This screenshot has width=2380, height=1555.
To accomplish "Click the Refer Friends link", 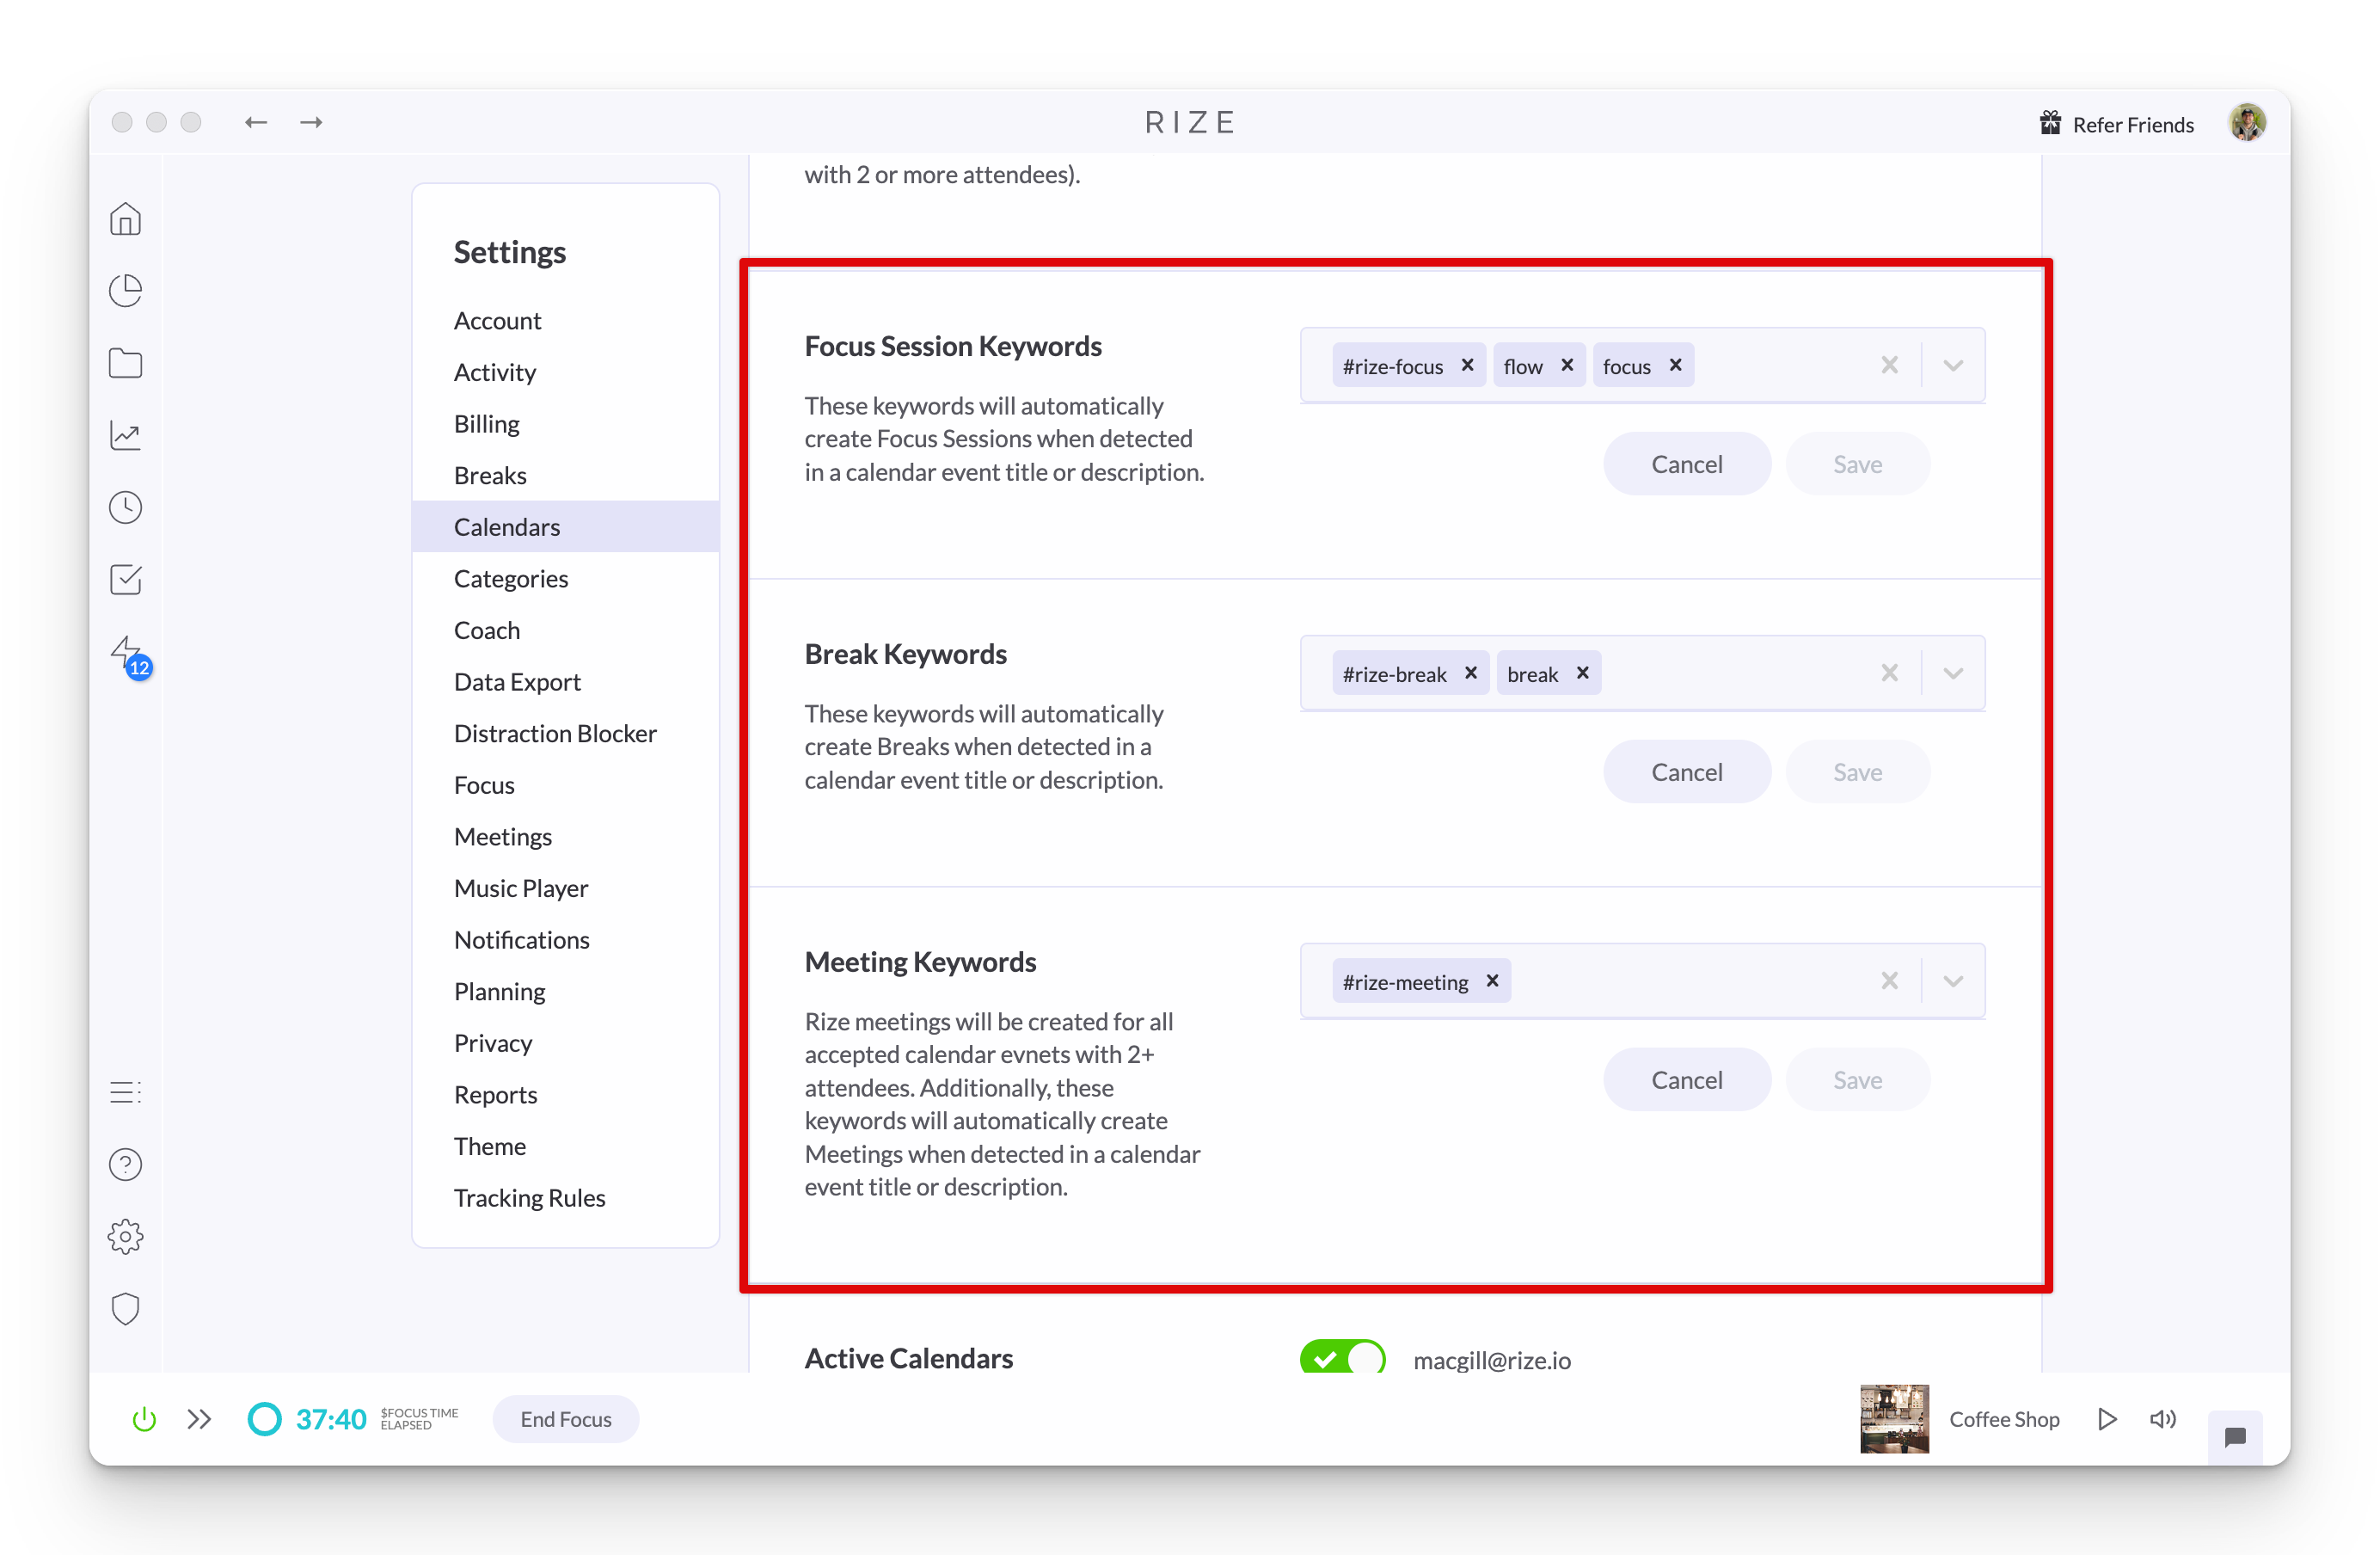I will [2133, 124].
